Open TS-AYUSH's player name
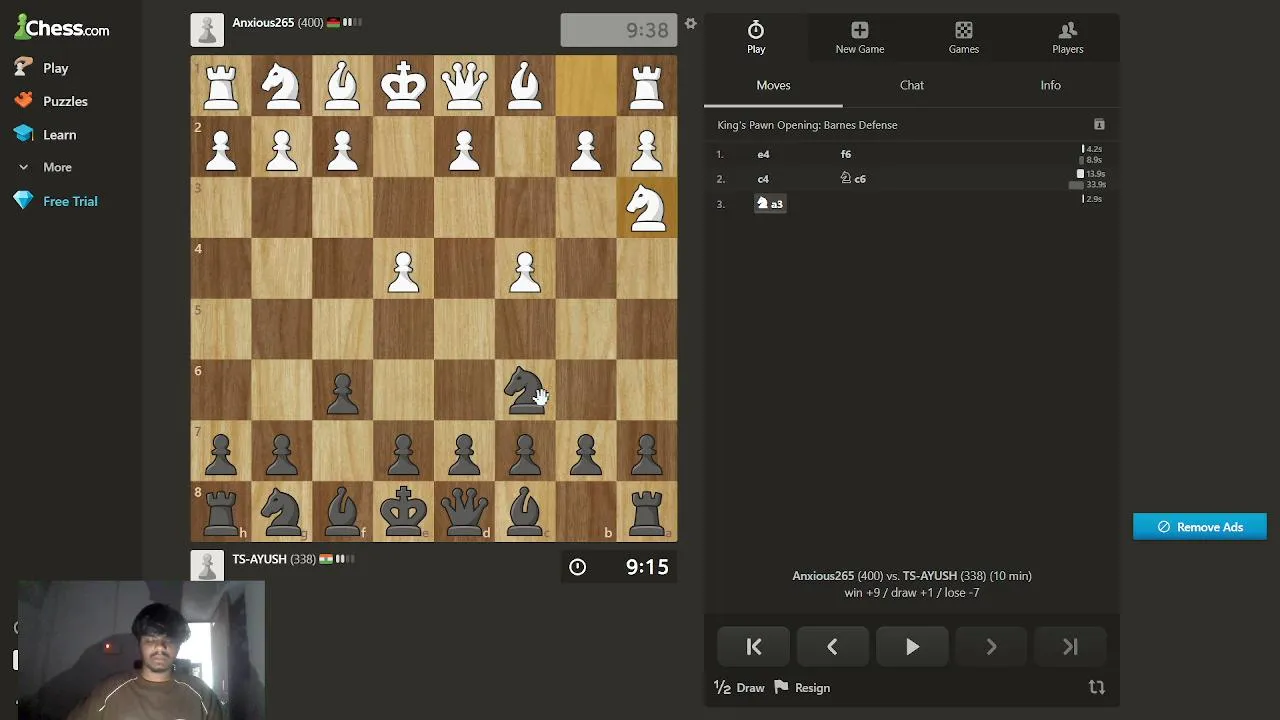Screen dimensions: 1280x720 pyautogui.click(x=259, y=559)
